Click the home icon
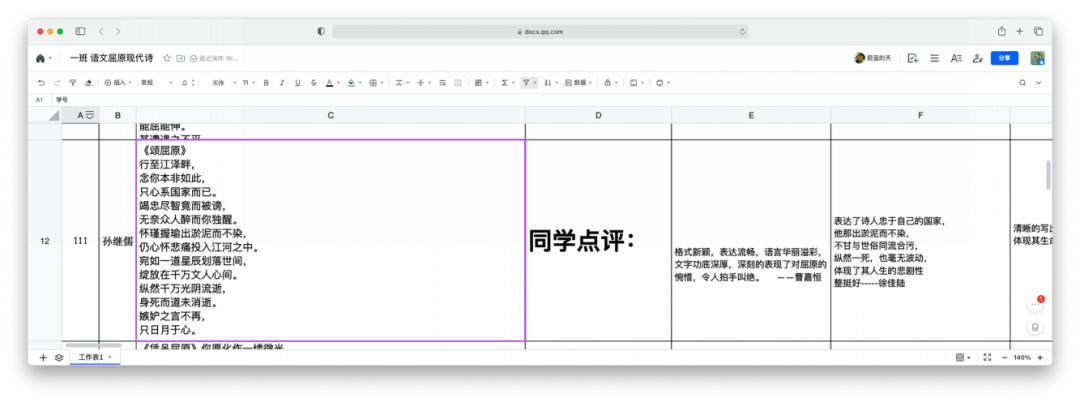Image resolution: width=1080 pixels, height=402 pixels. pos(40,58)
